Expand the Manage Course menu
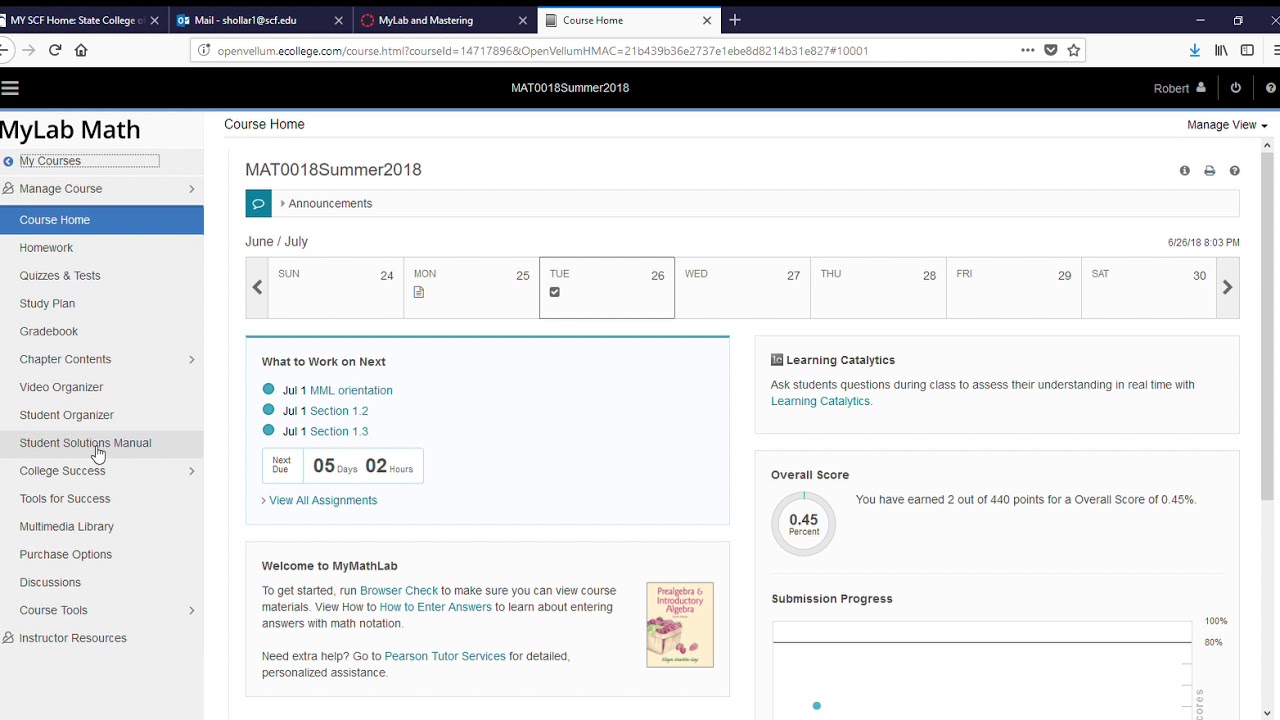This screenshot has height=720, width=1280. [101, 188]
